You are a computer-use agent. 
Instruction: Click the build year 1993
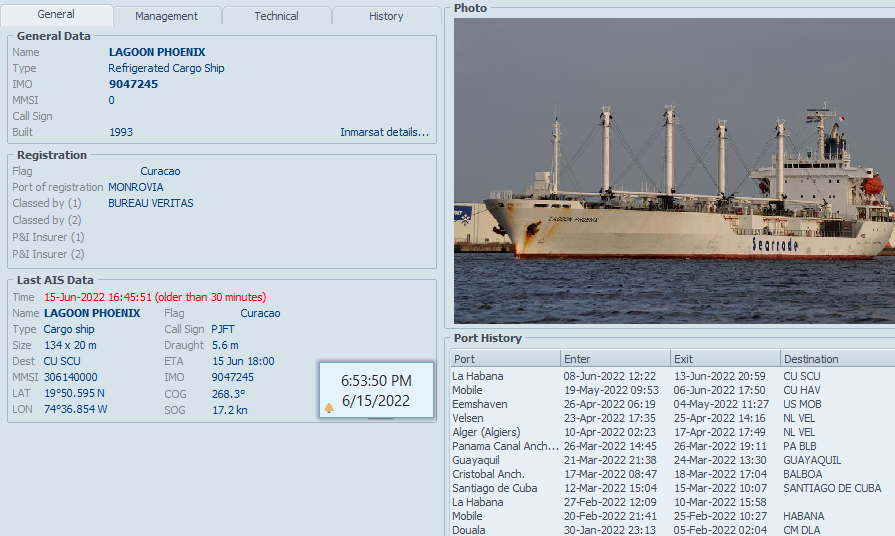[121, 132]
